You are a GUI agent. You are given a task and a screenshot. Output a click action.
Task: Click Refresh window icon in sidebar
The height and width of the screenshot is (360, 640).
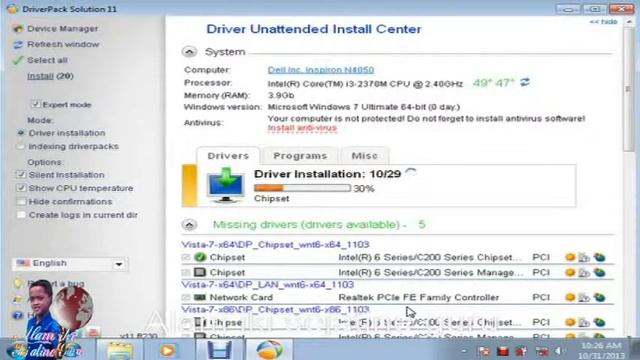tap(18, 44)
